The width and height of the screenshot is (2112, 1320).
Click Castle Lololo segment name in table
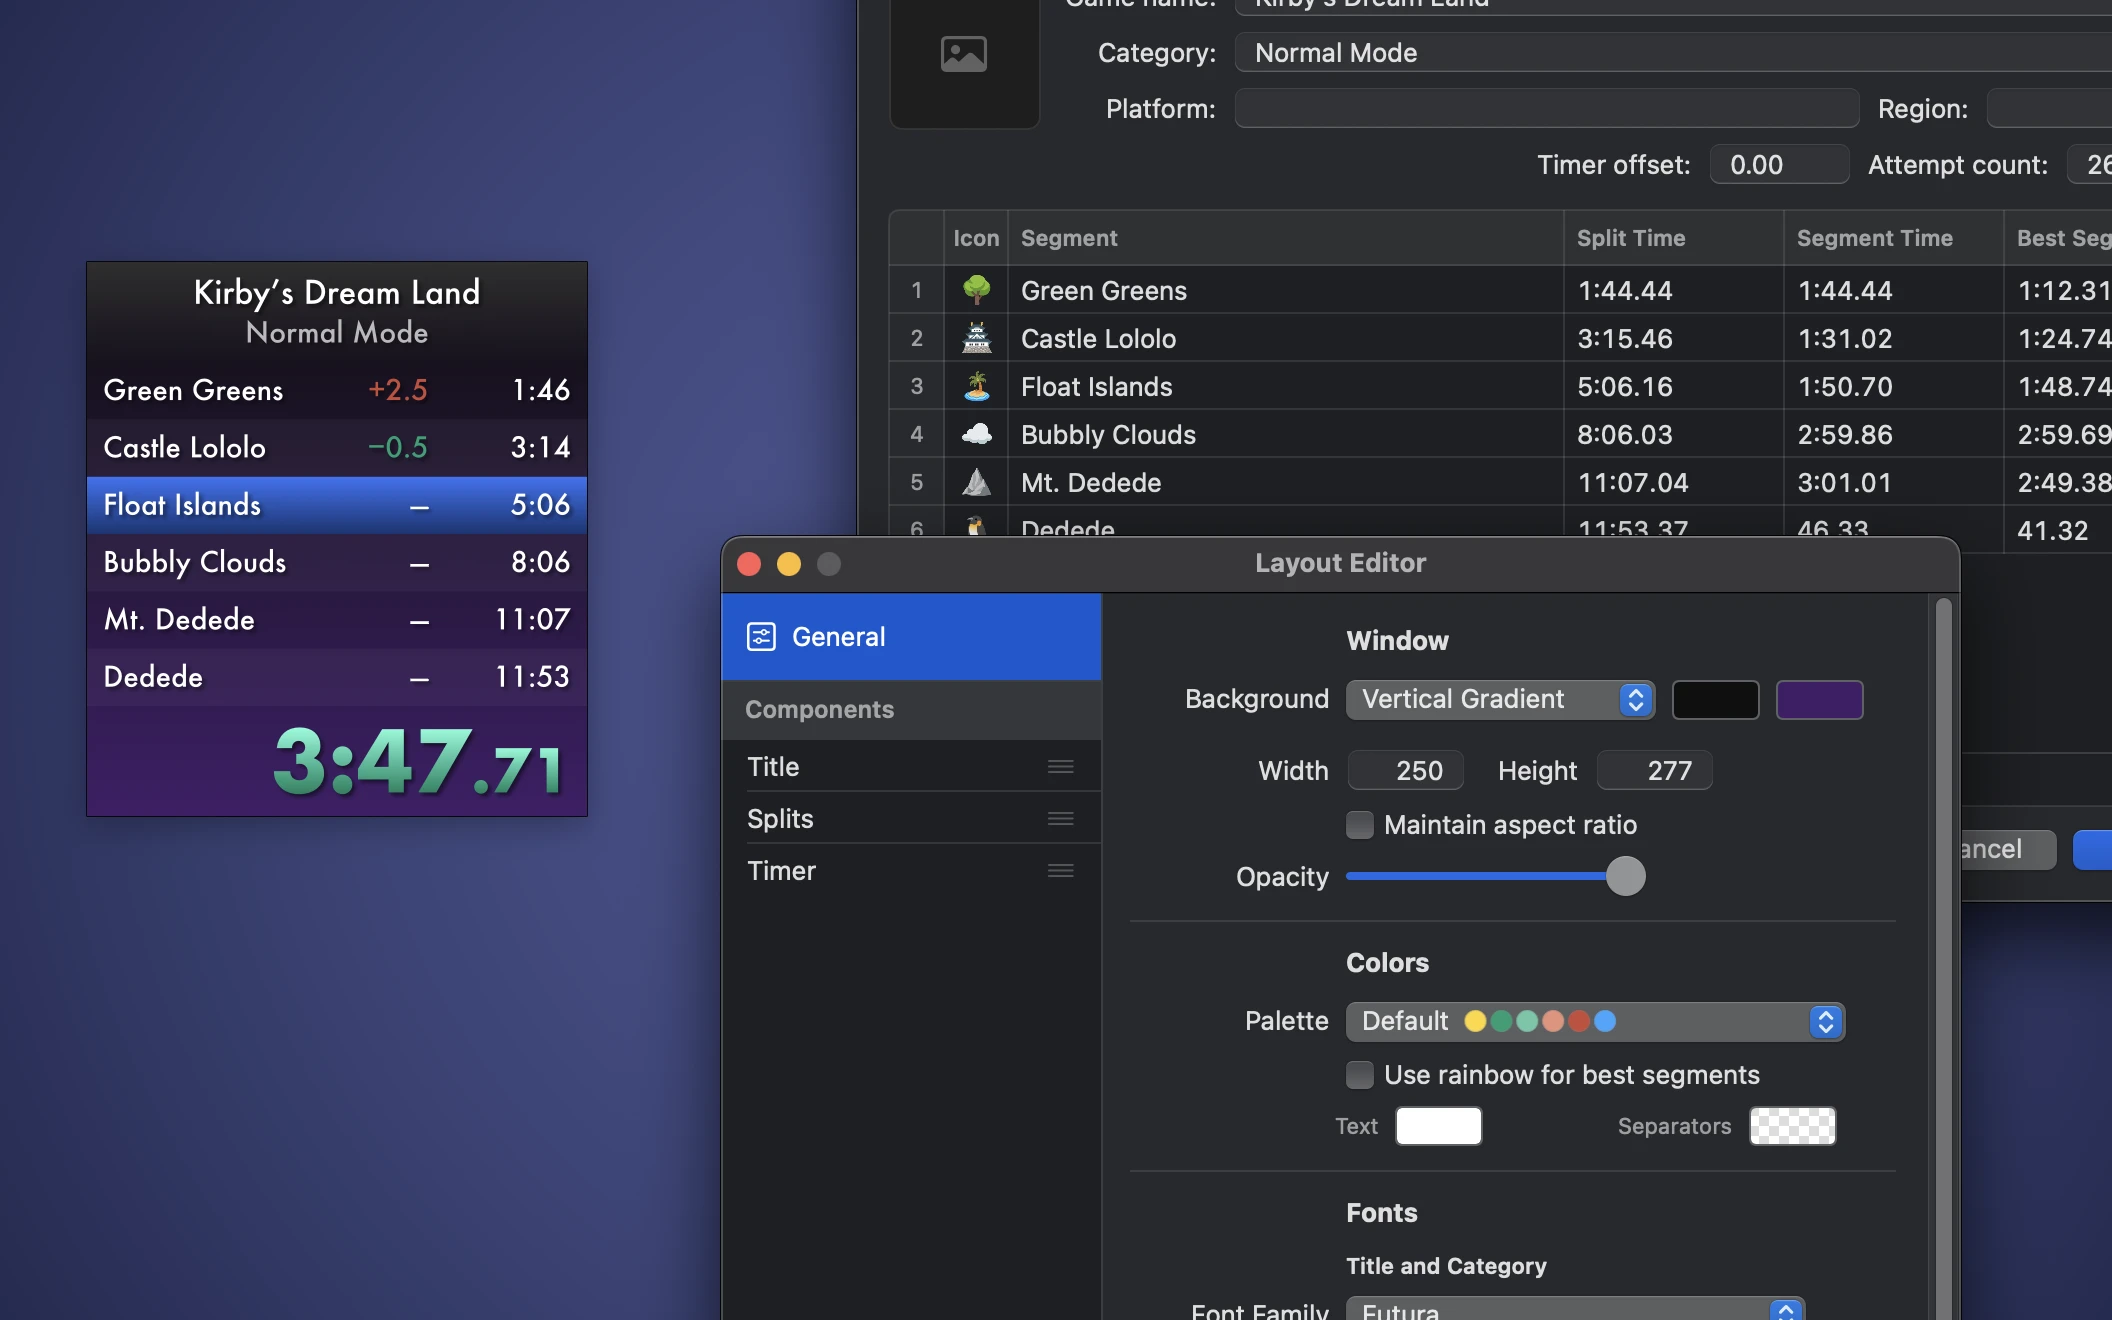pos(1099,339)
